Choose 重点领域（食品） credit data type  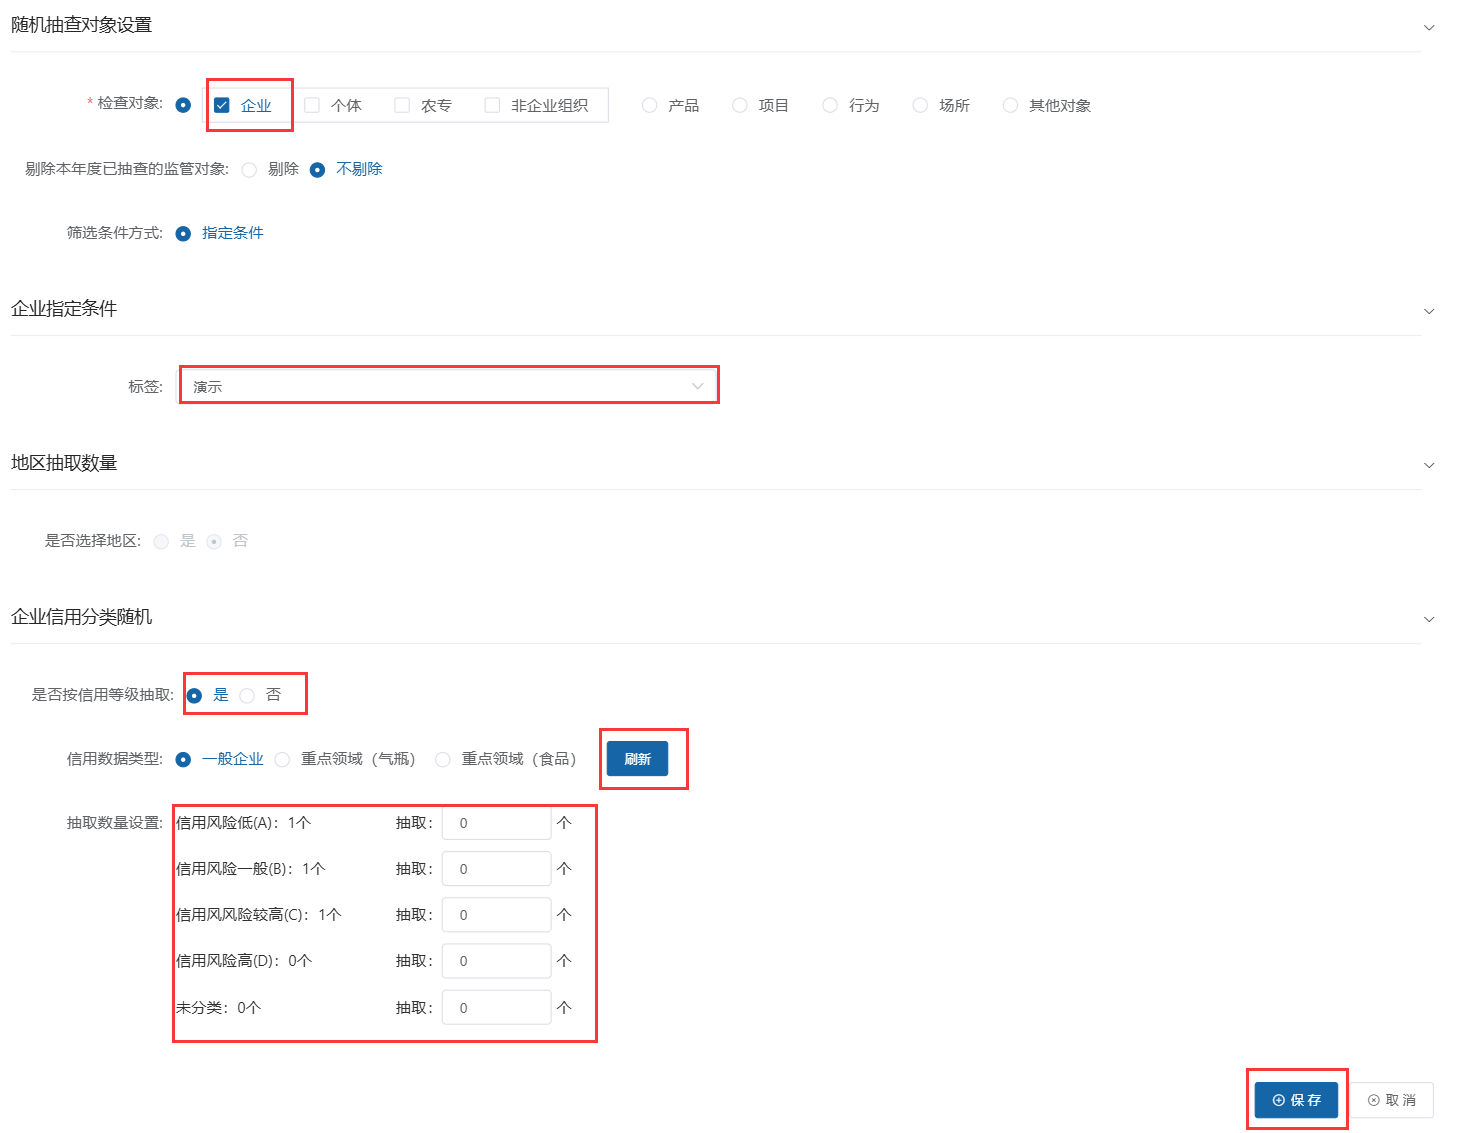[x=443, y=760]
